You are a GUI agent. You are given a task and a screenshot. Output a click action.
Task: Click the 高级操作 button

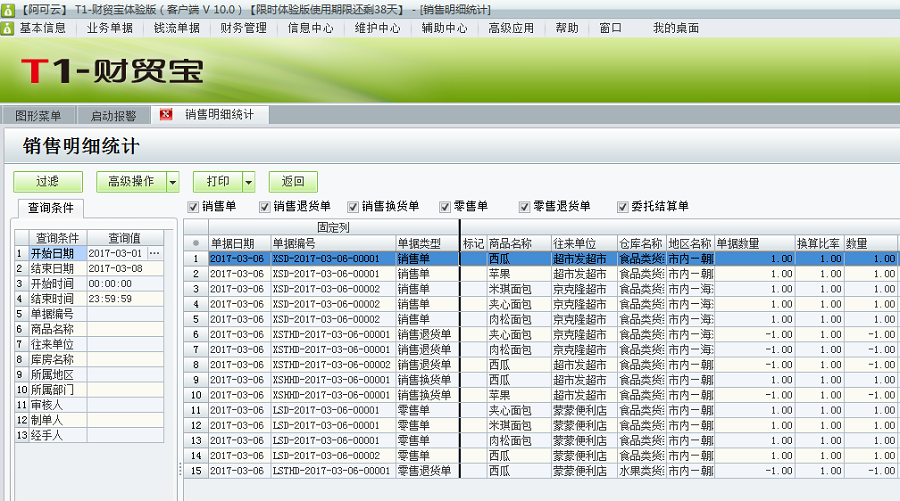point(131,182)
